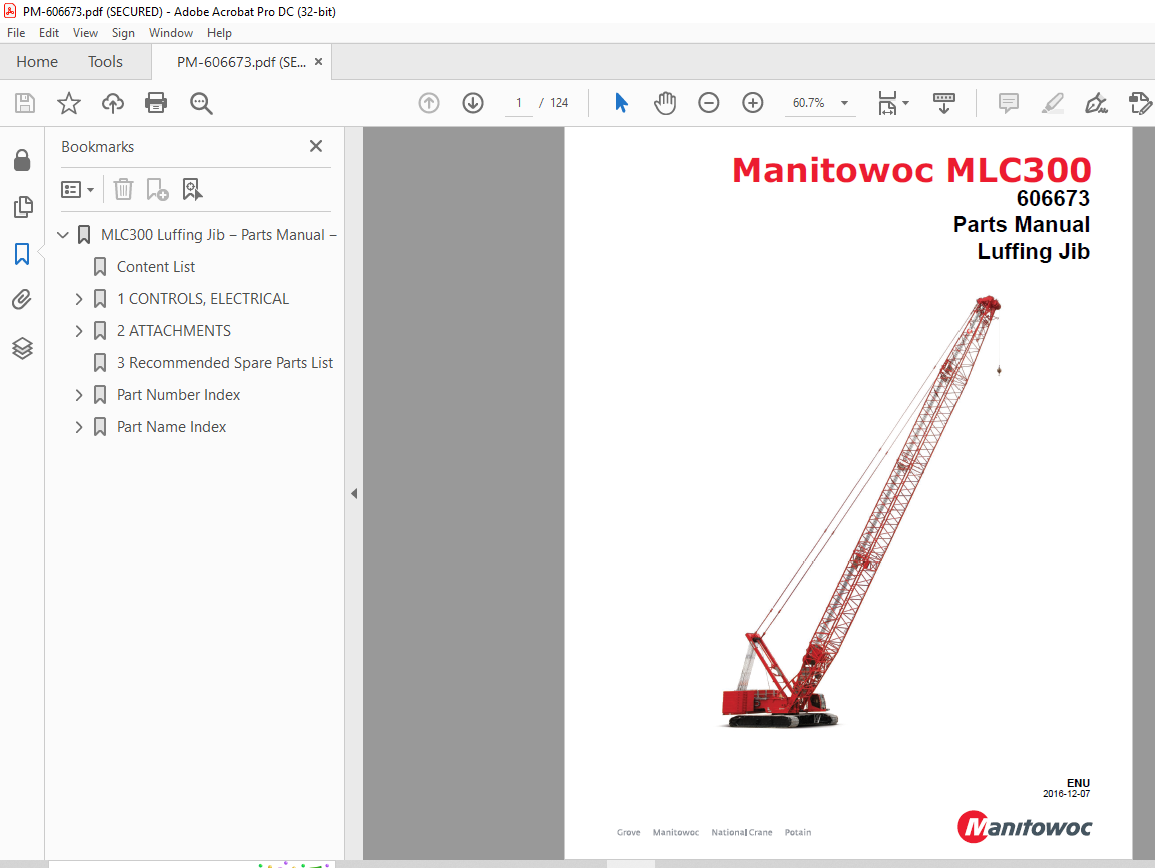Open the Sign document tool
The width and height of the screenshot is (1155, 868).
point(1096,103)
